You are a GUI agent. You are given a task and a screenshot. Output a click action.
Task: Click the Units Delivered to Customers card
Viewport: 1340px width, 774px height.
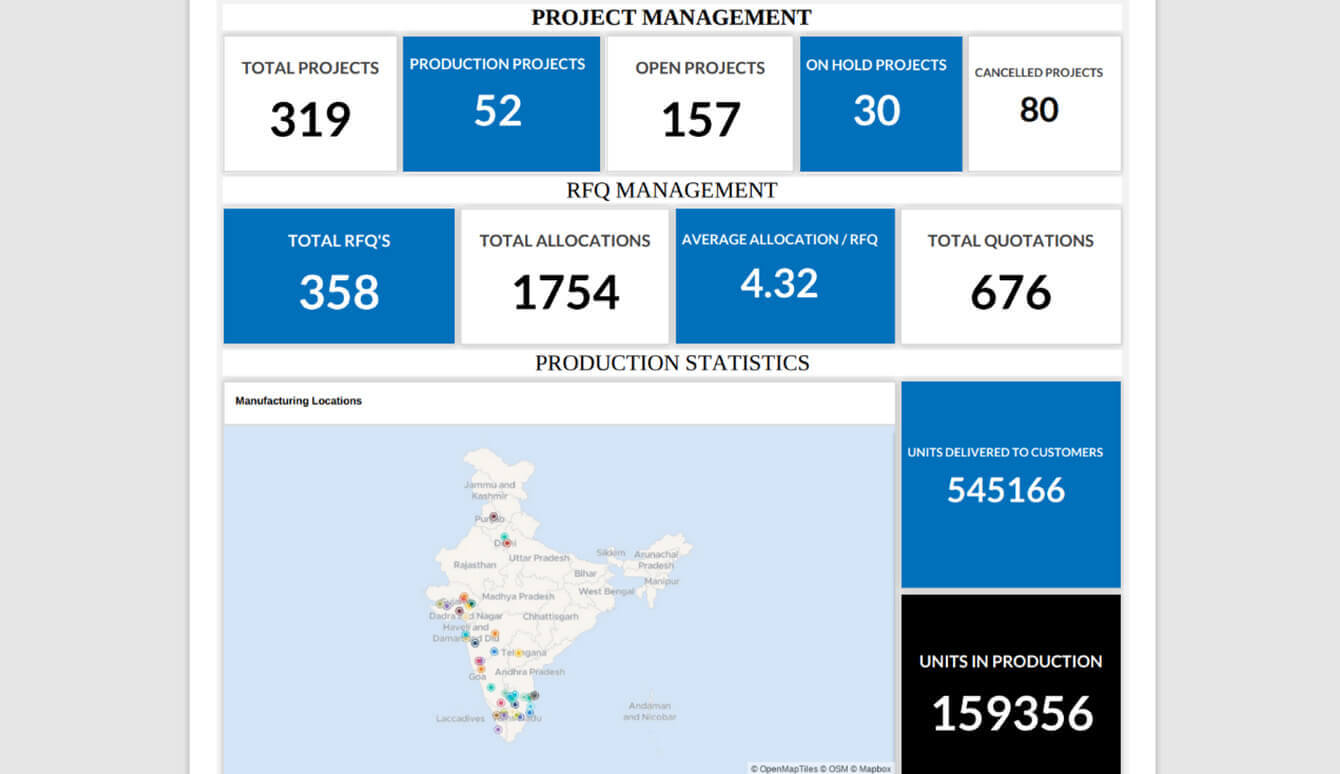coord(1010,484)
